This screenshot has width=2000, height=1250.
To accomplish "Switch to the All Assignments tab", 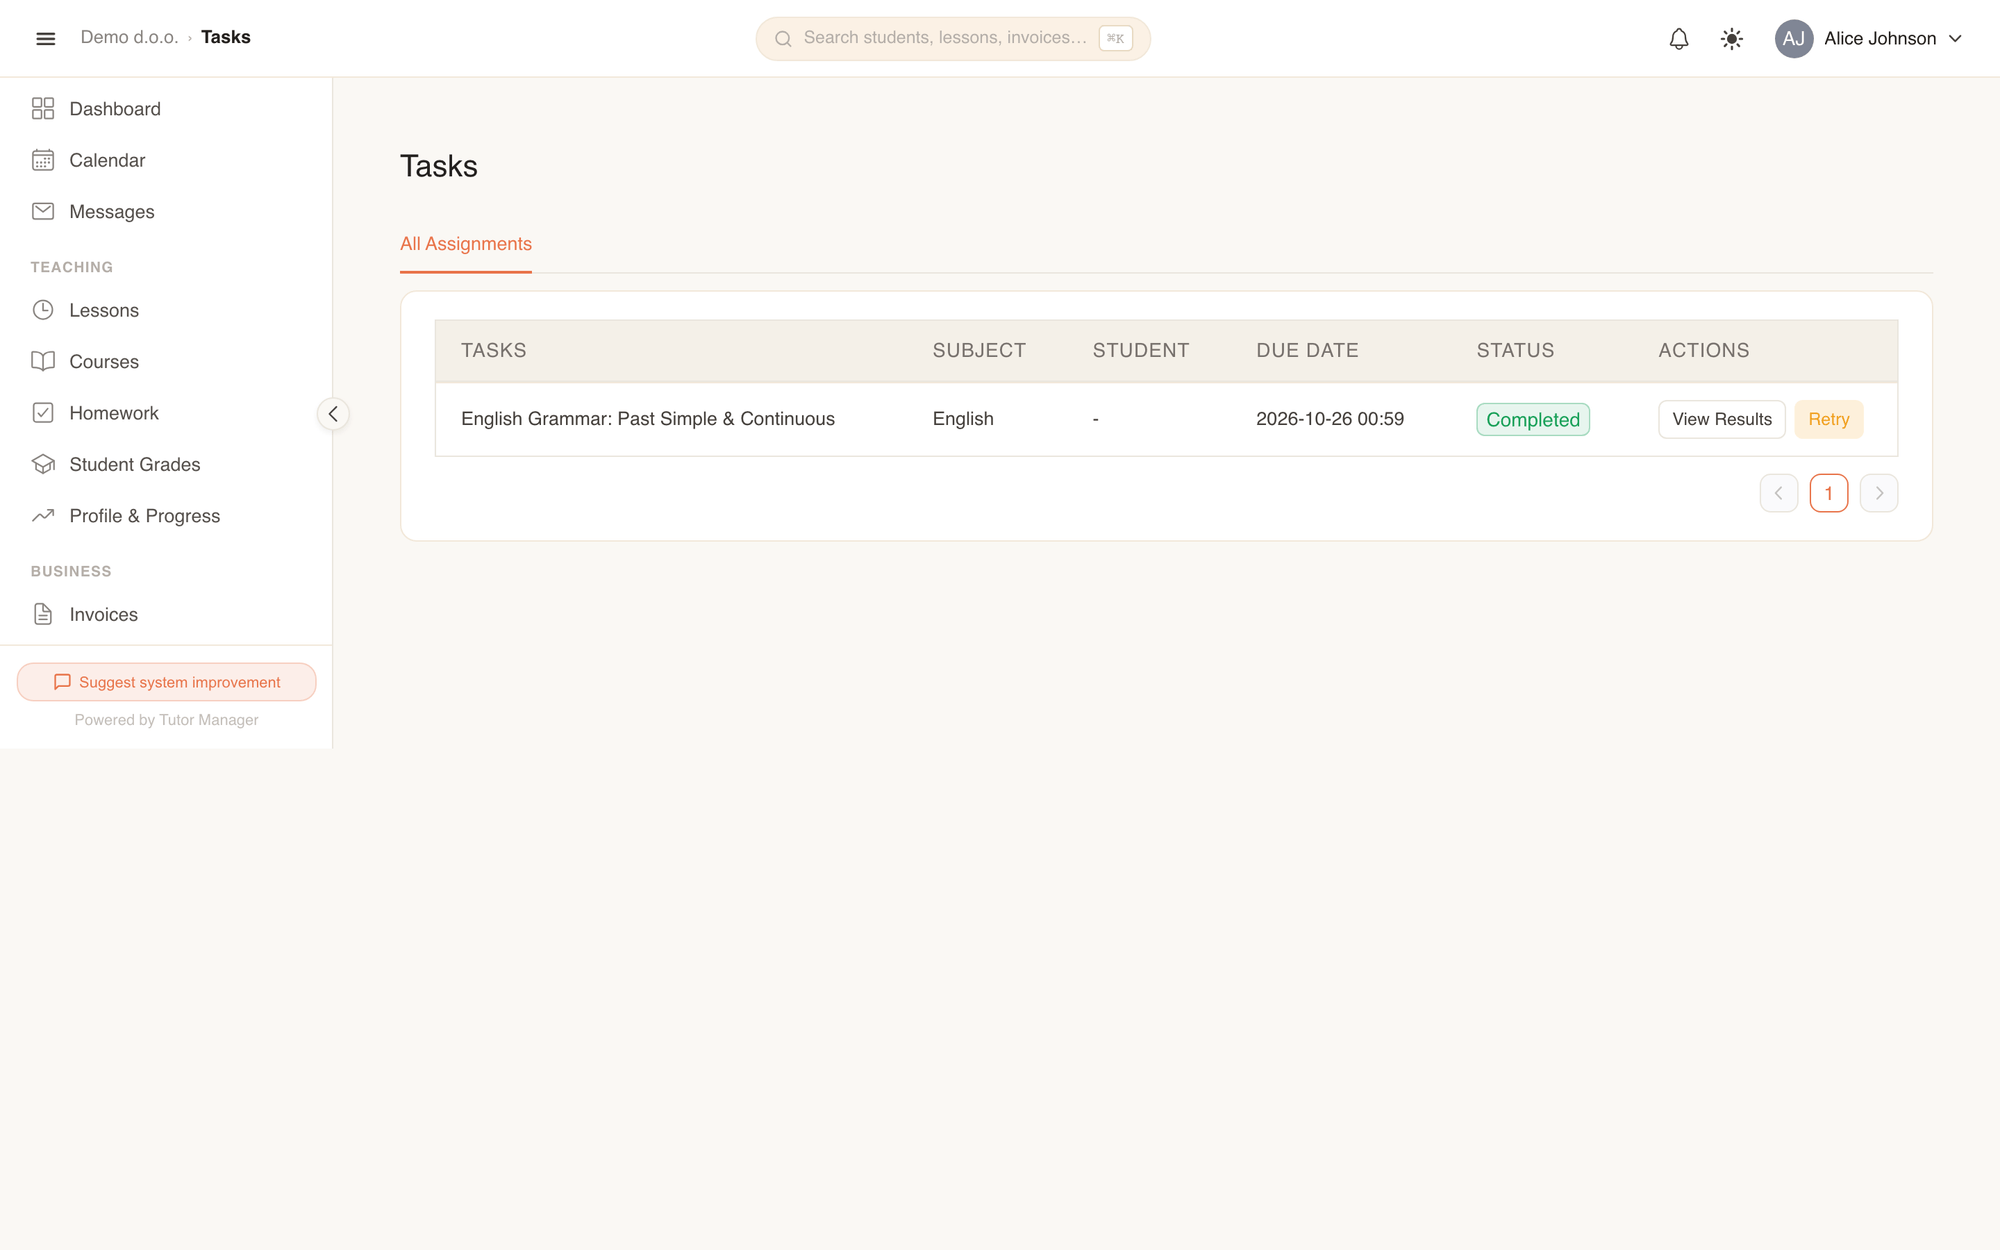I will 466,244.
